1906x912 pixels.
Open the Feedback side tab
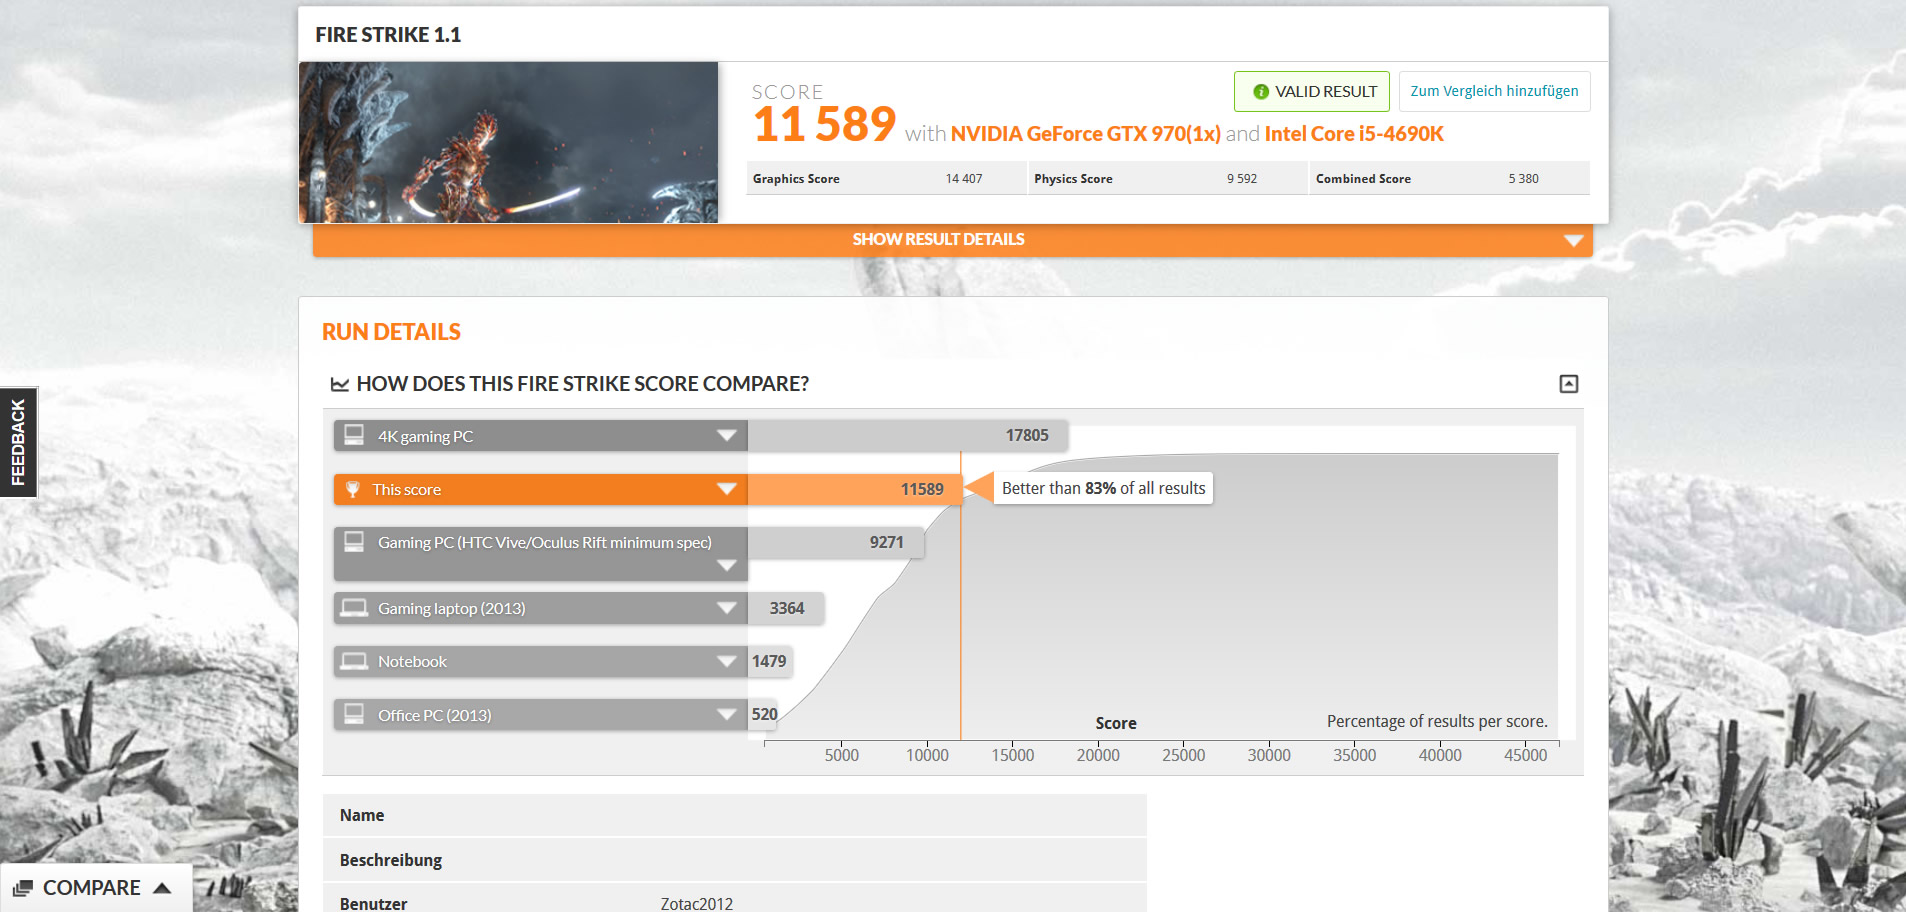click(18, 442)
